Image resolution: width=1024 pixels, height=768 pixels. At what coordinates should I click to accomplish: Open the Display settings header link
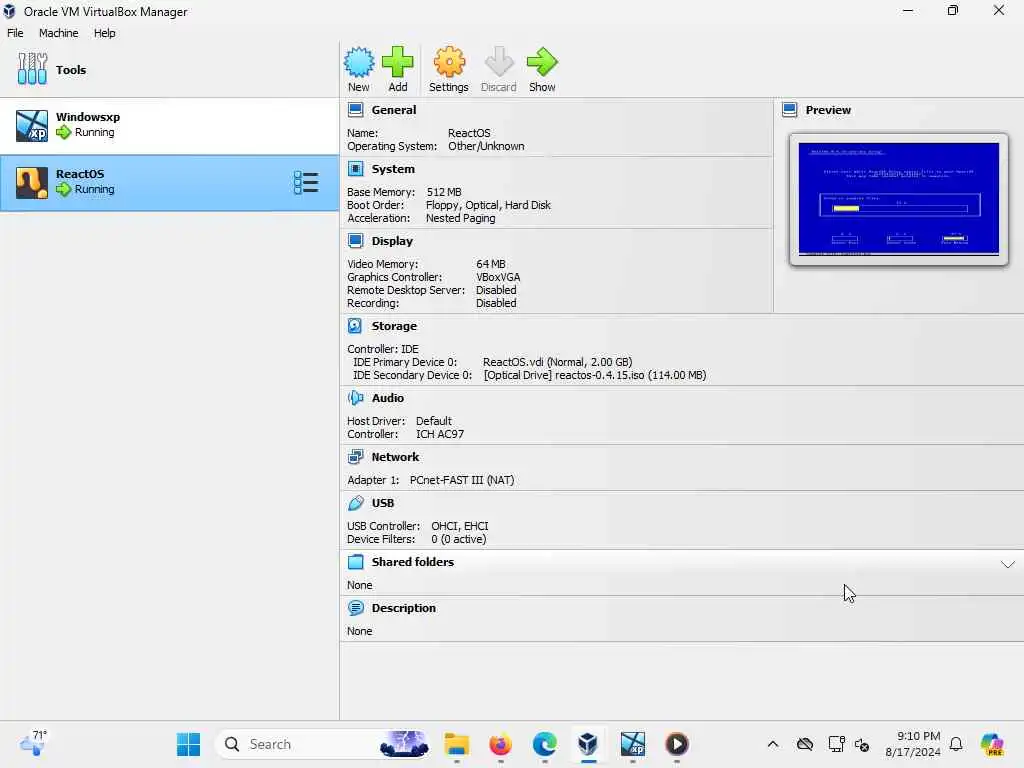click(392, 241)
